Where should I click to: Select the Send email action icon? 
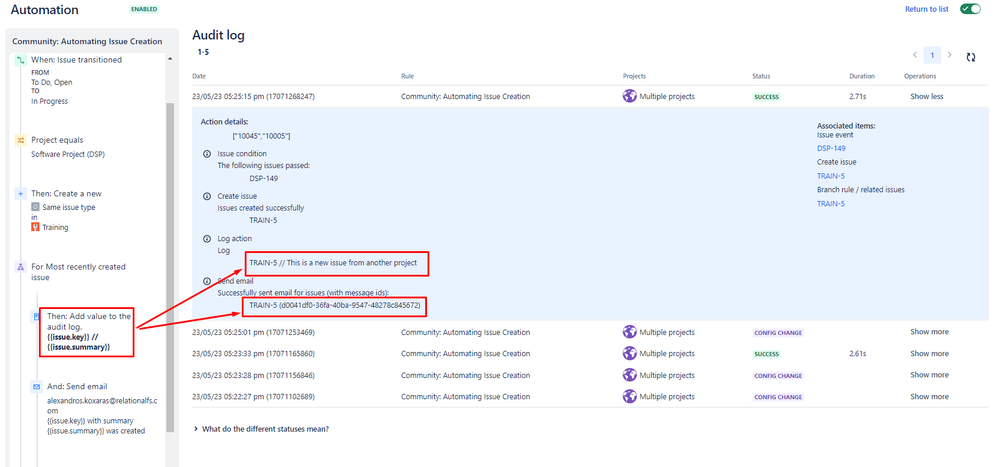(x=36, y=387)
